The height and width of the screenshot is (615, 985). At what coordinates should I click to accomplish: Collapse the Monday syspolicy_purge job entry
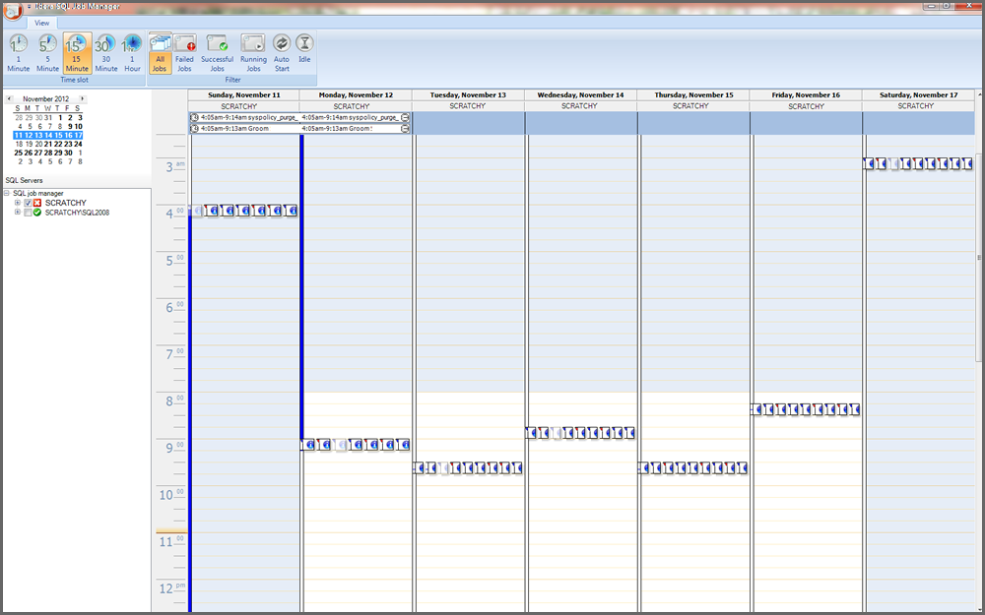coord(404,117)
